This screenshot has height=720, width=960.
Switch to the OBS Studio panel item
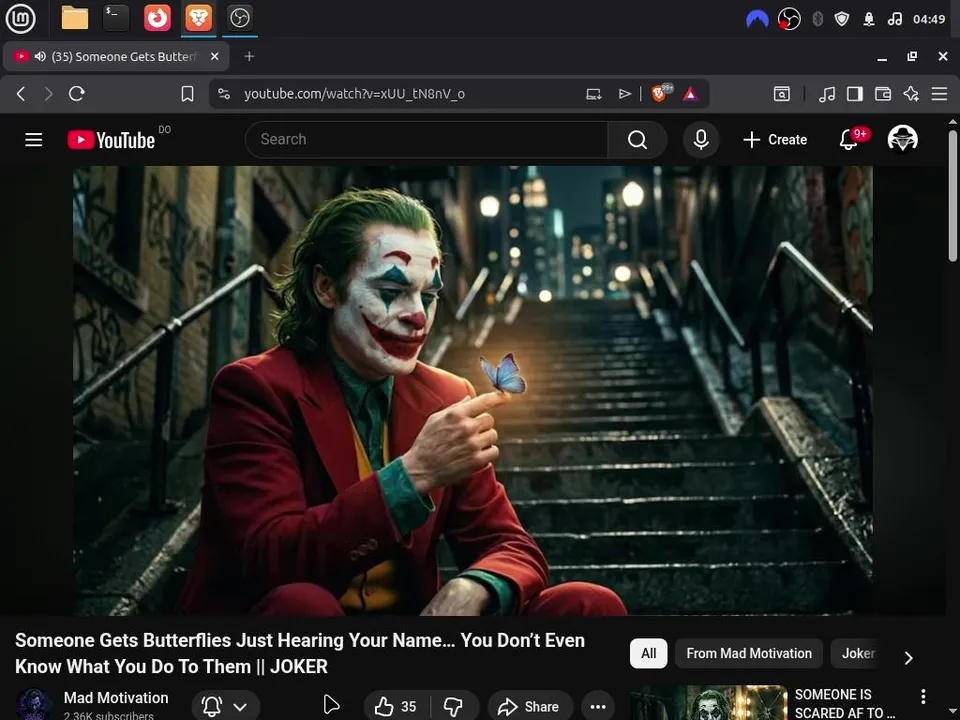point(239,18)
